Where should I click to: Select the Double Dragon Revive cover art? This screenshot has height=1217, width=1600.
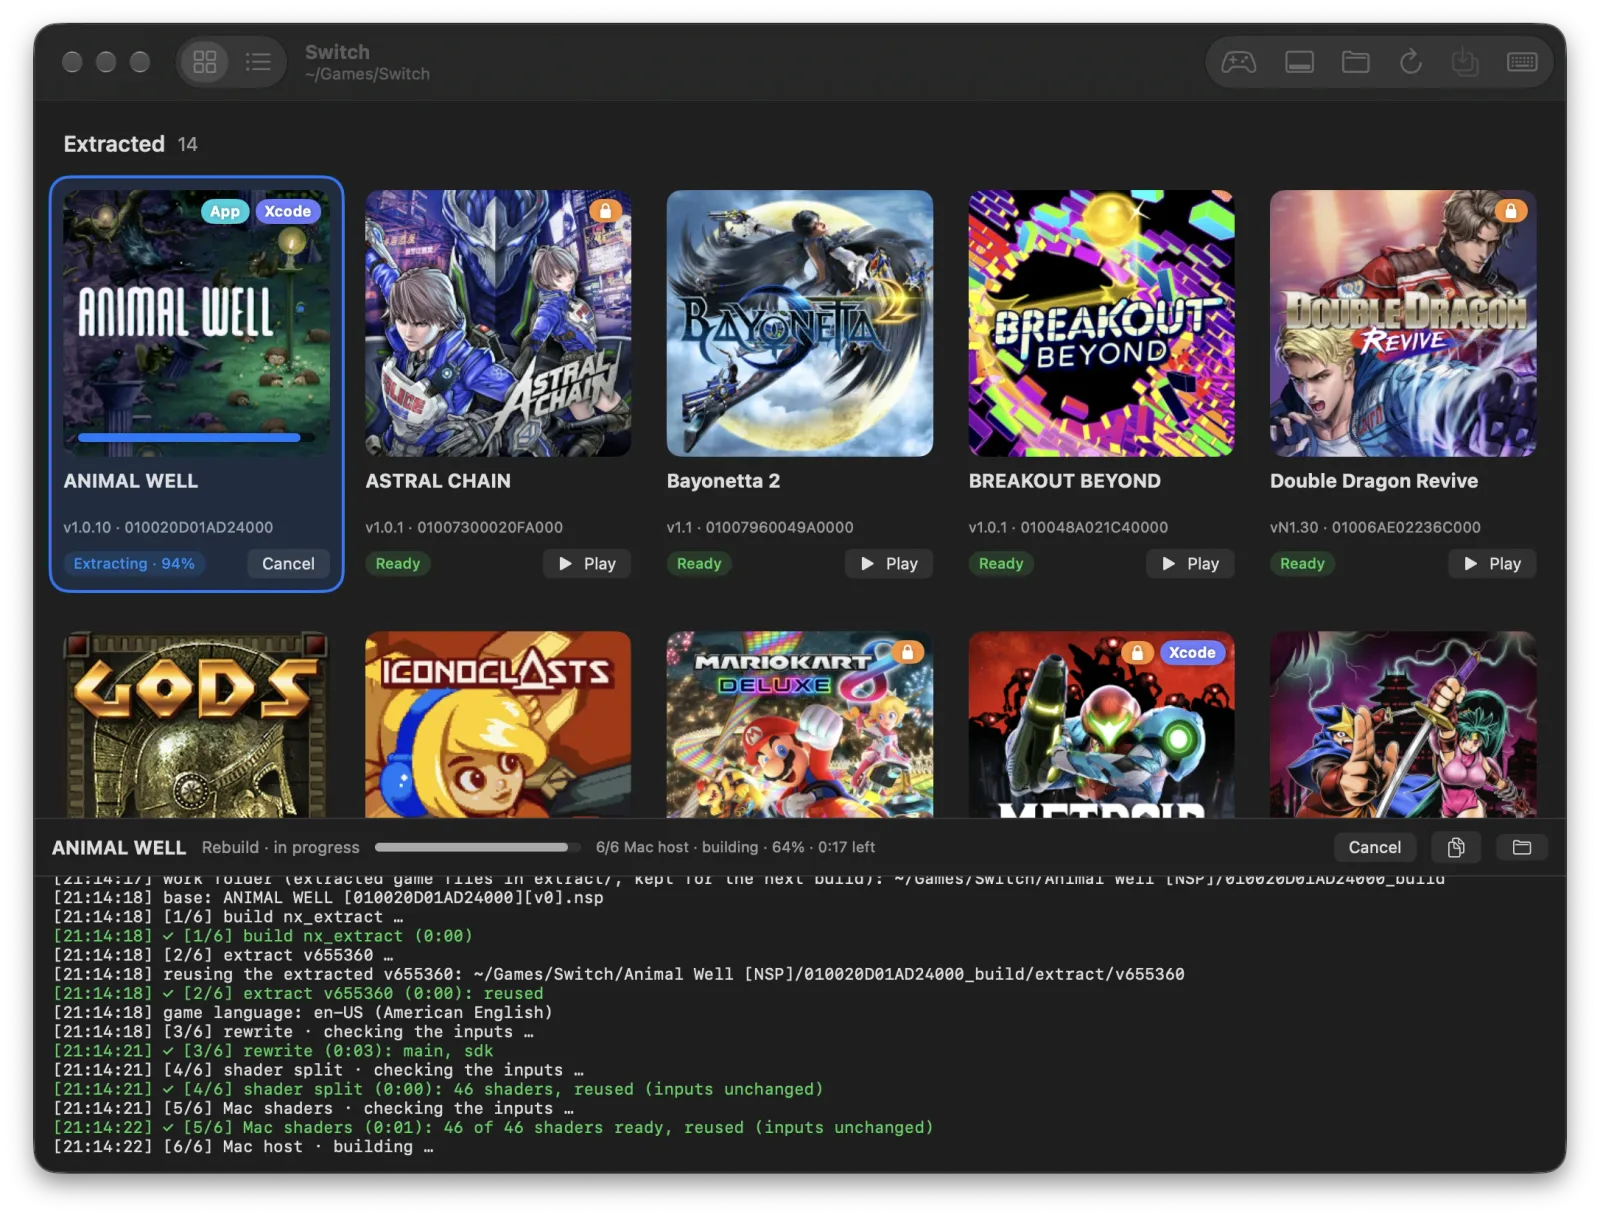coord(1403,323)
